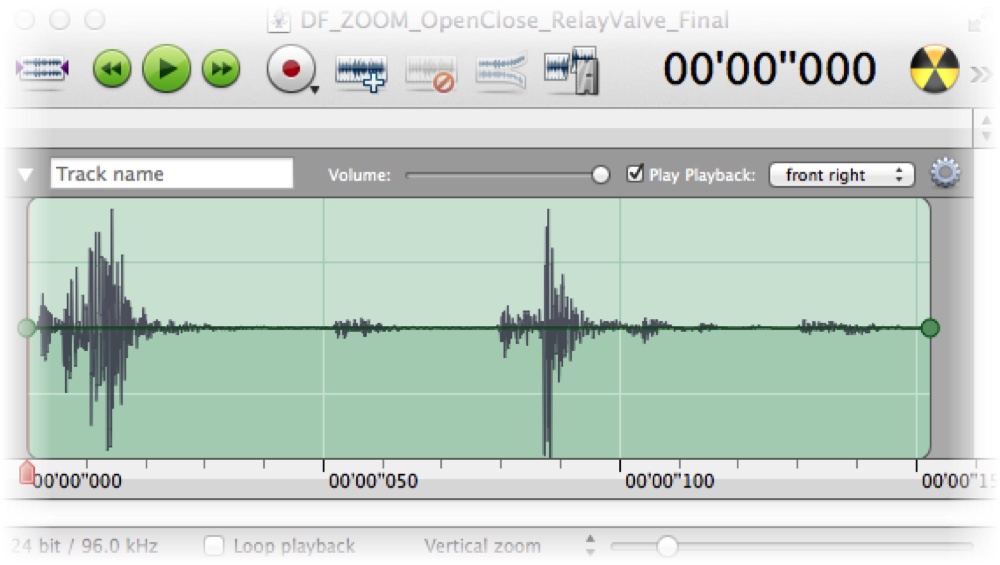Viewport: 1000px width, 565px height.
Task: Uncheck the Play Playback checkbox
Action: point(635,173)
